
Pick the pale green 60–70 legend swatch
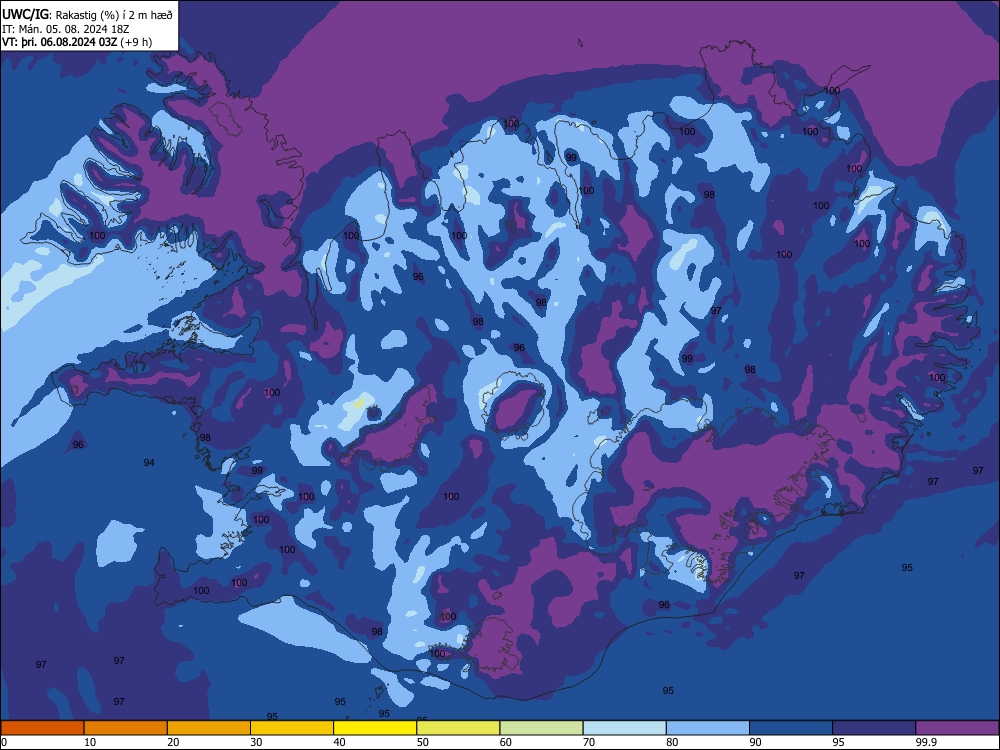541,728
